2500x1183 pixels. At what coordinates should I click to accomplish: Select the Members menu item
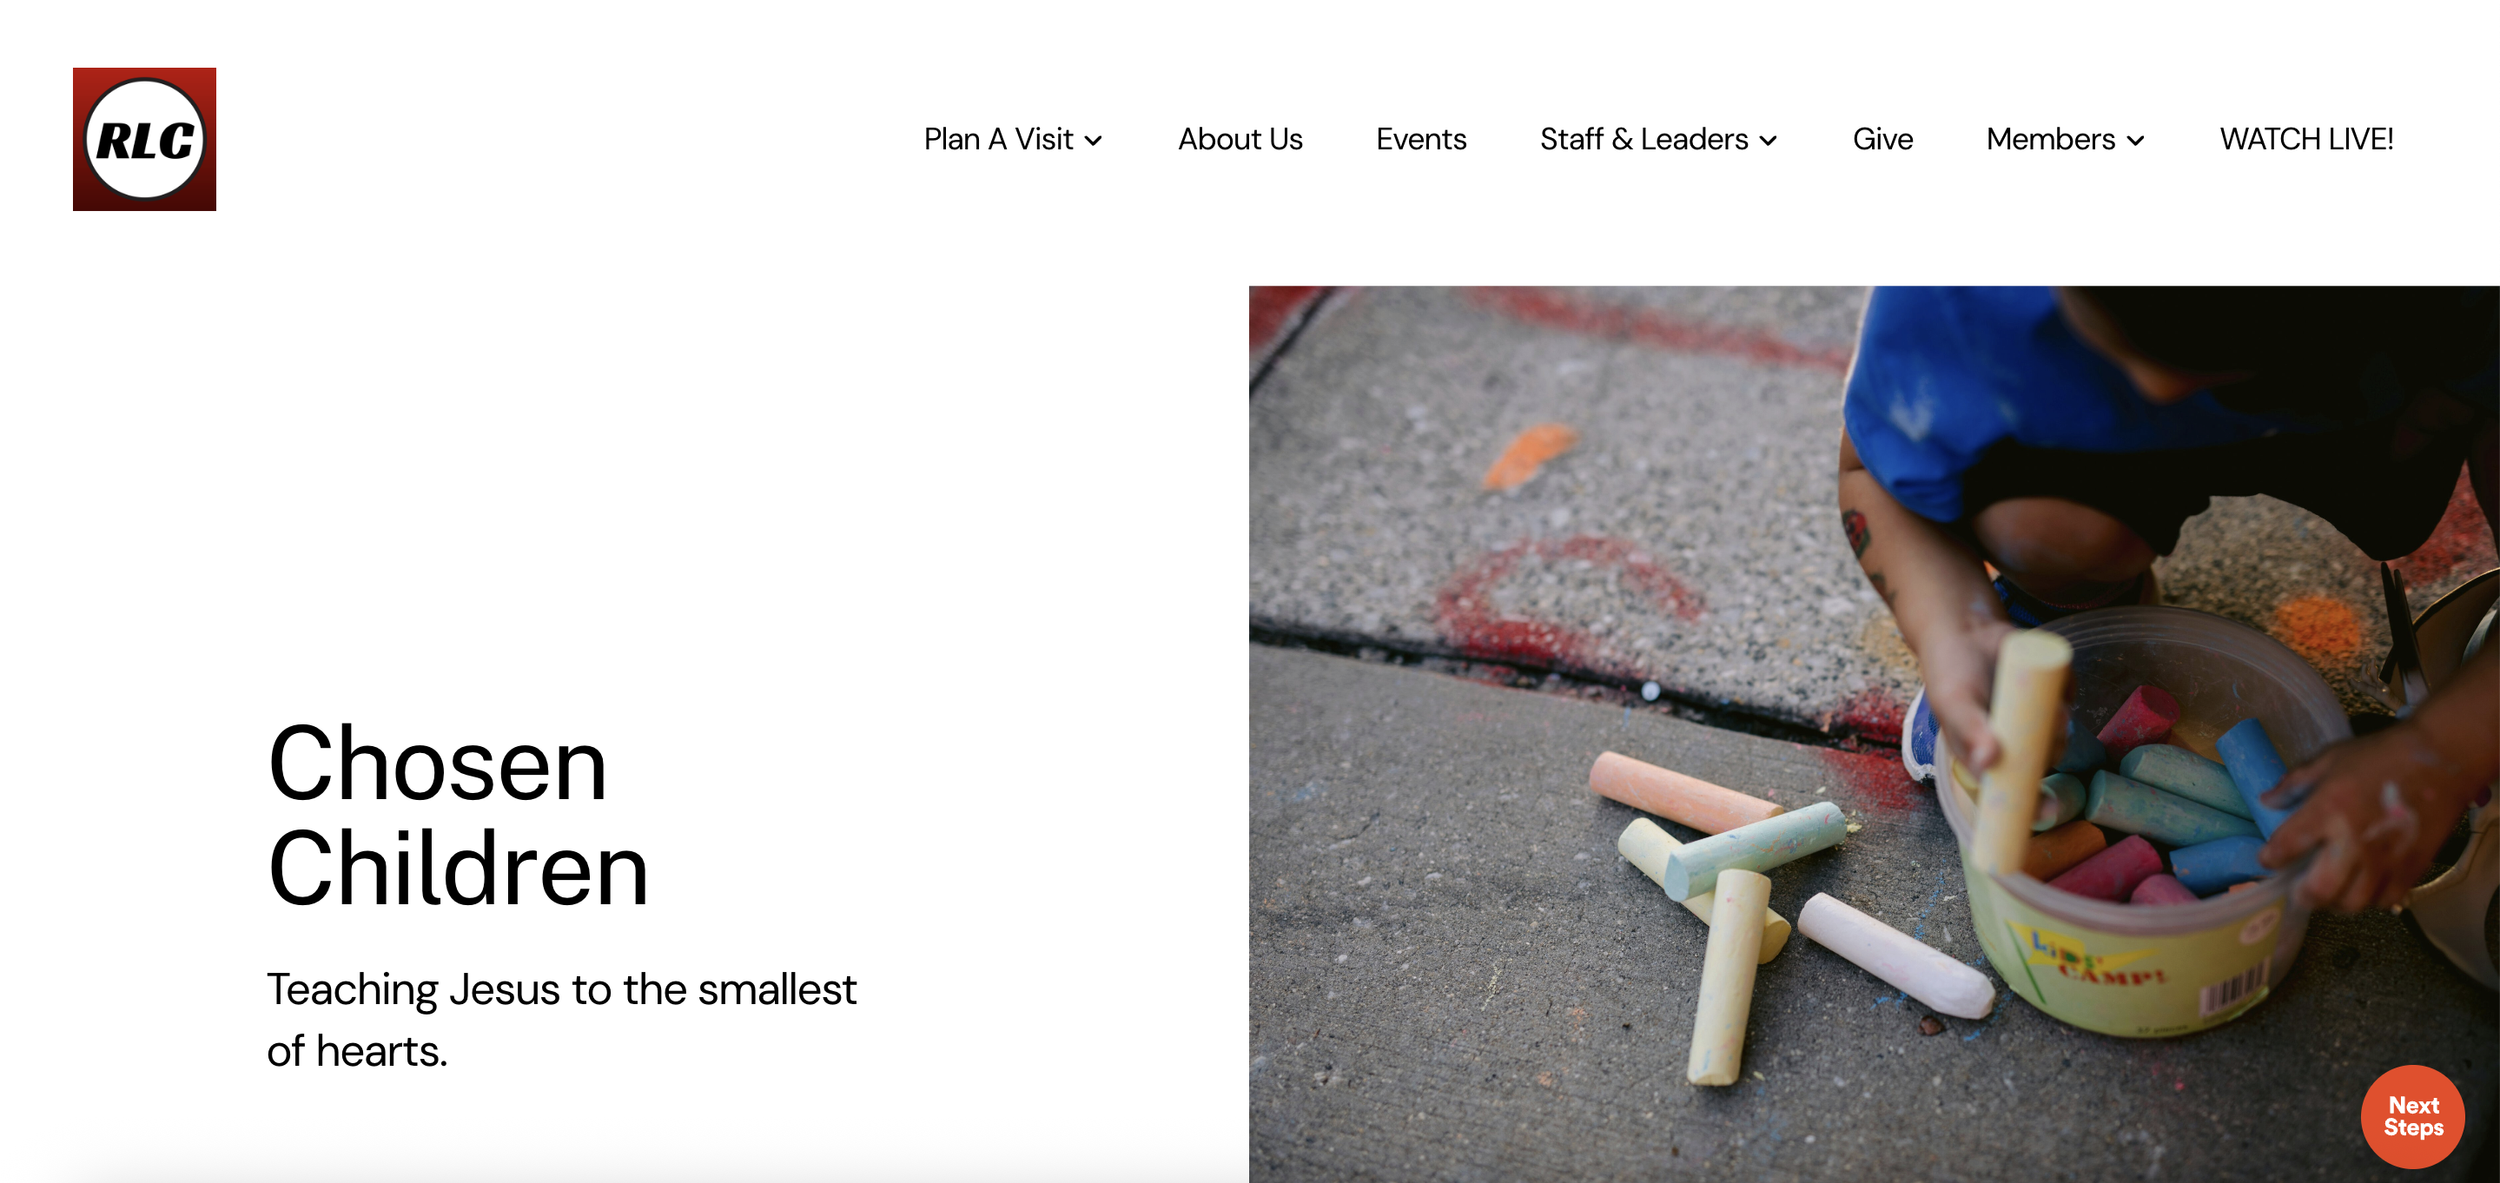coord(2050,139)
